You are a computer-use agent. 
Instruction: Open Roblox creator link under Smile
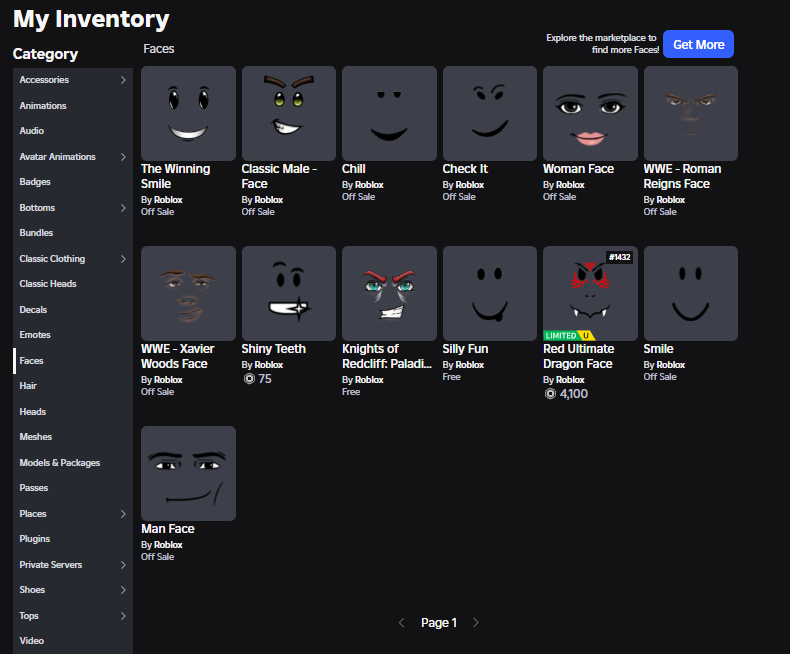click(x=671, y=365)
